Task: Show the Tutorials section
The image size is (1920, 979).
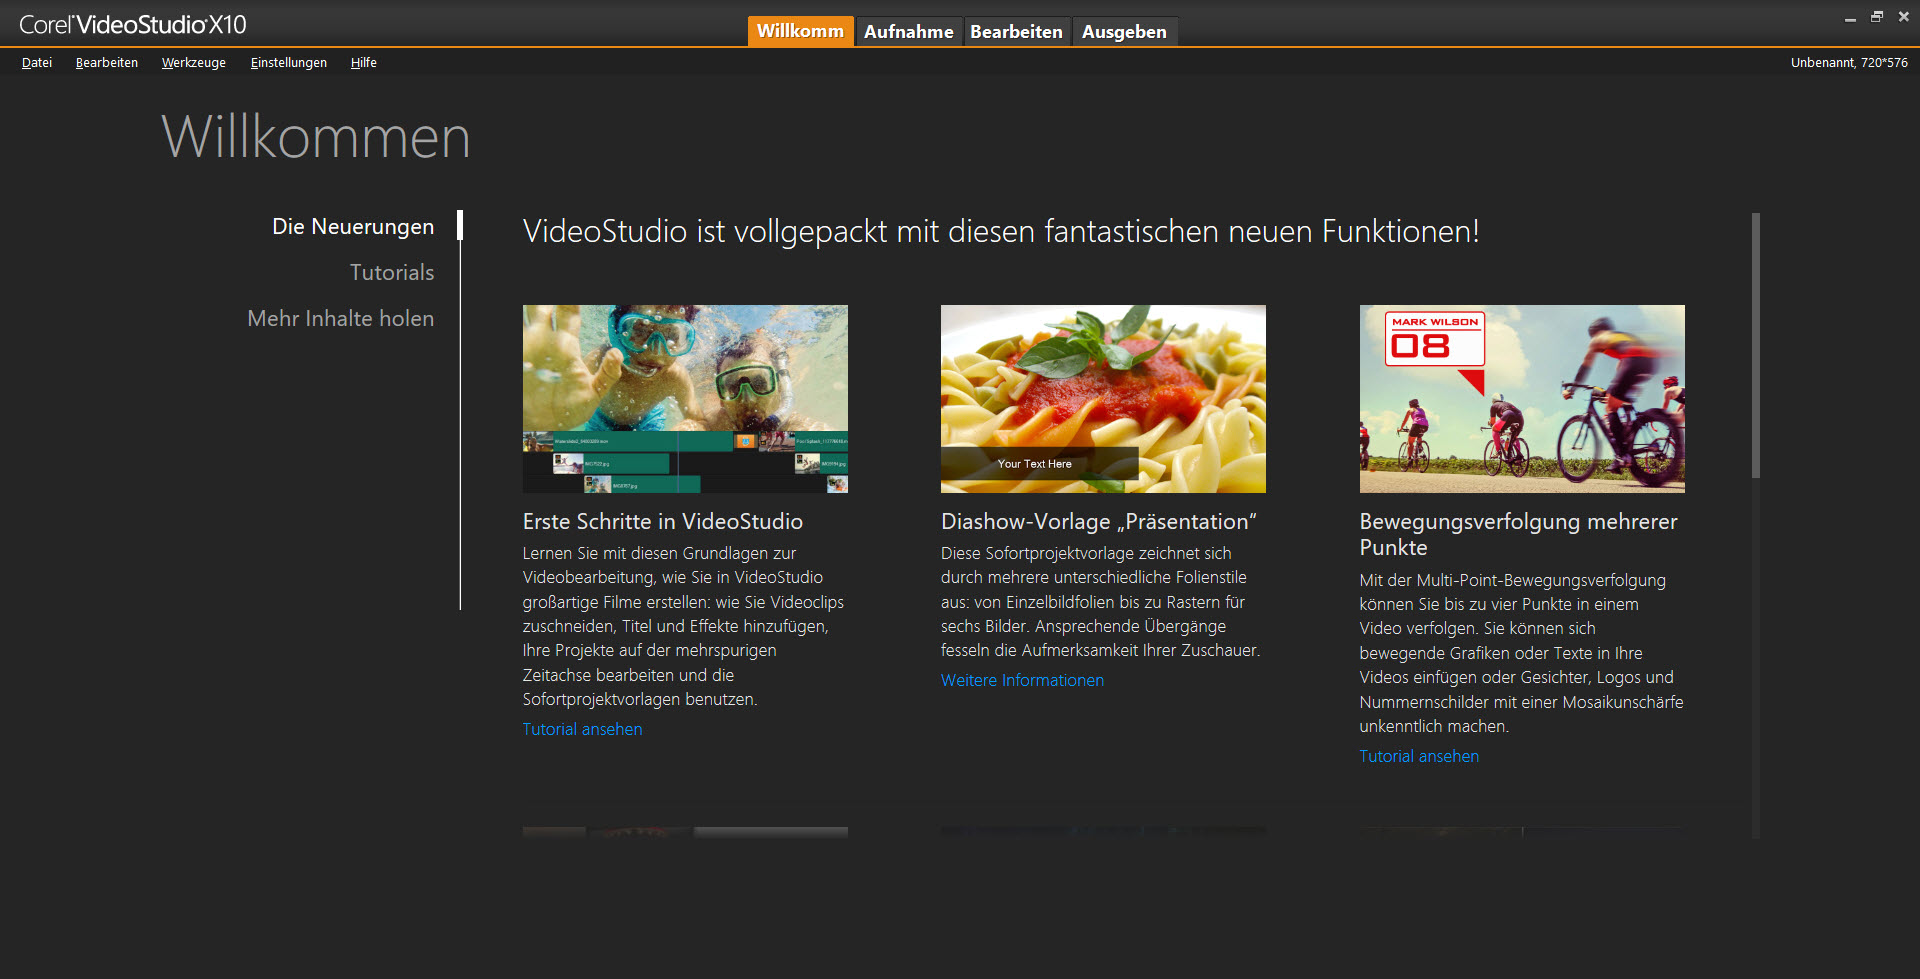Action: pos(392,273)
